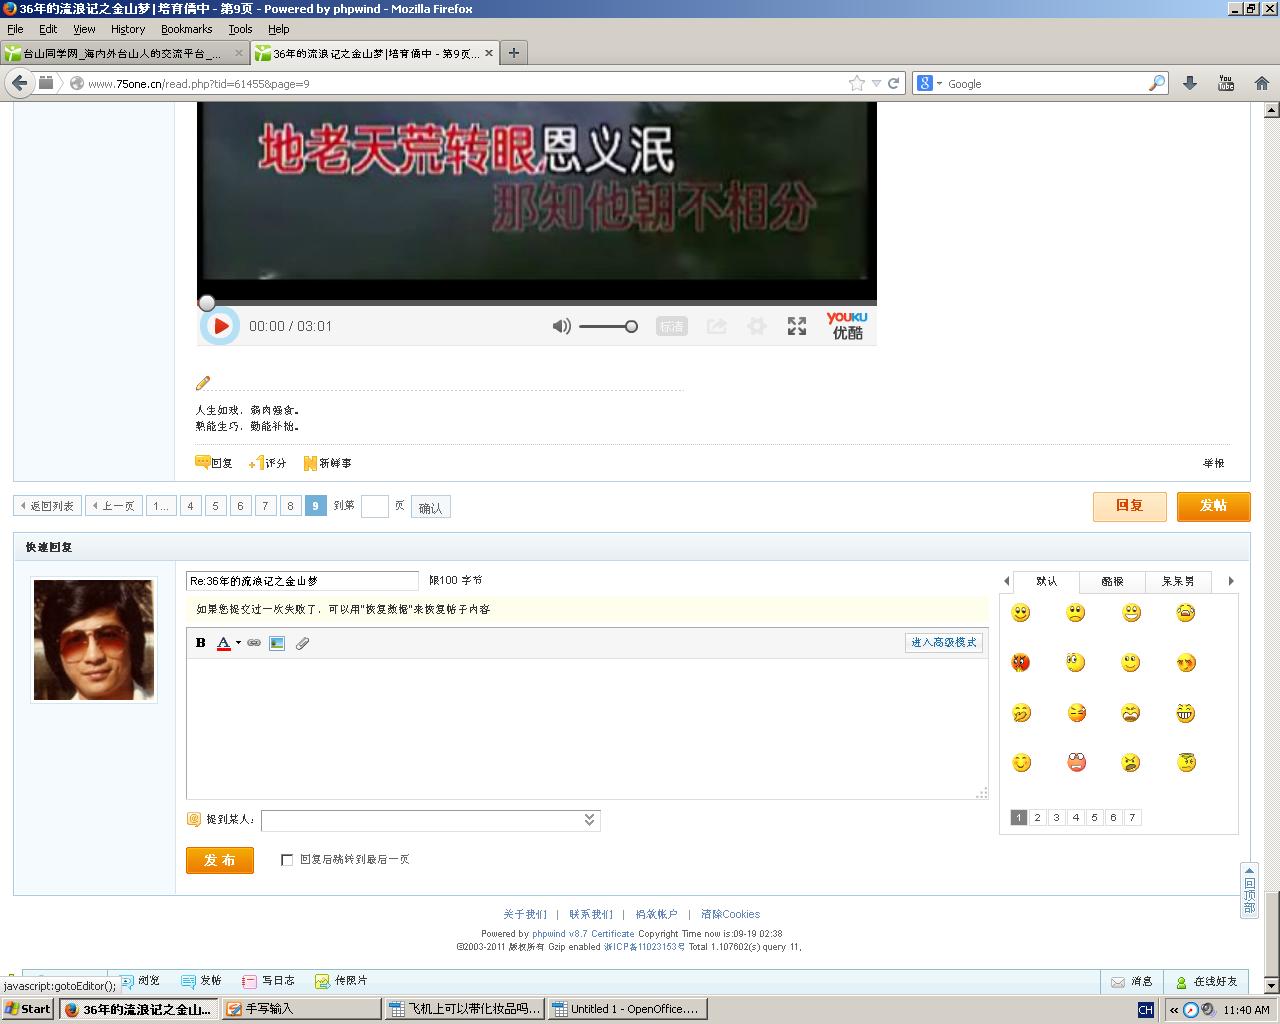Click the reply title field
The image size is (1280, 1024).
[x=302, y=581]
